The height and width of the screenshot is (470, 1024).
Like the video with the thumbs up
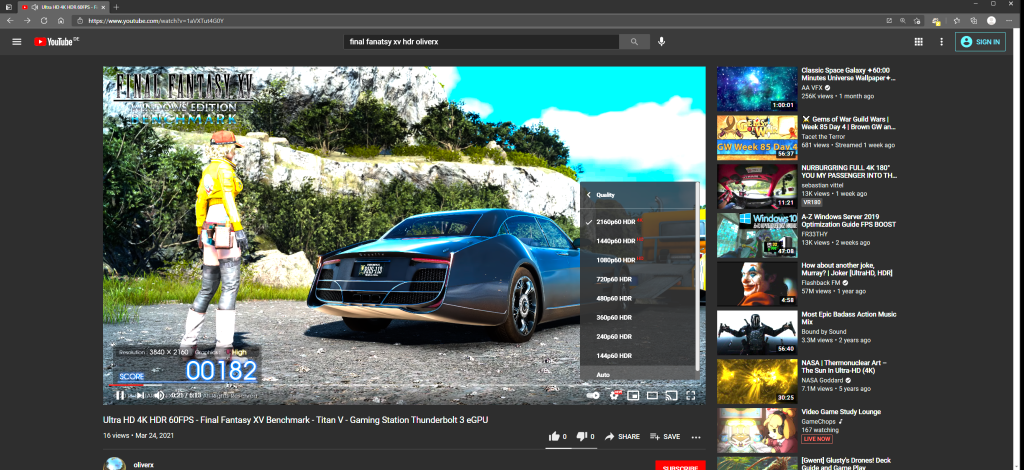click(554, 437)
